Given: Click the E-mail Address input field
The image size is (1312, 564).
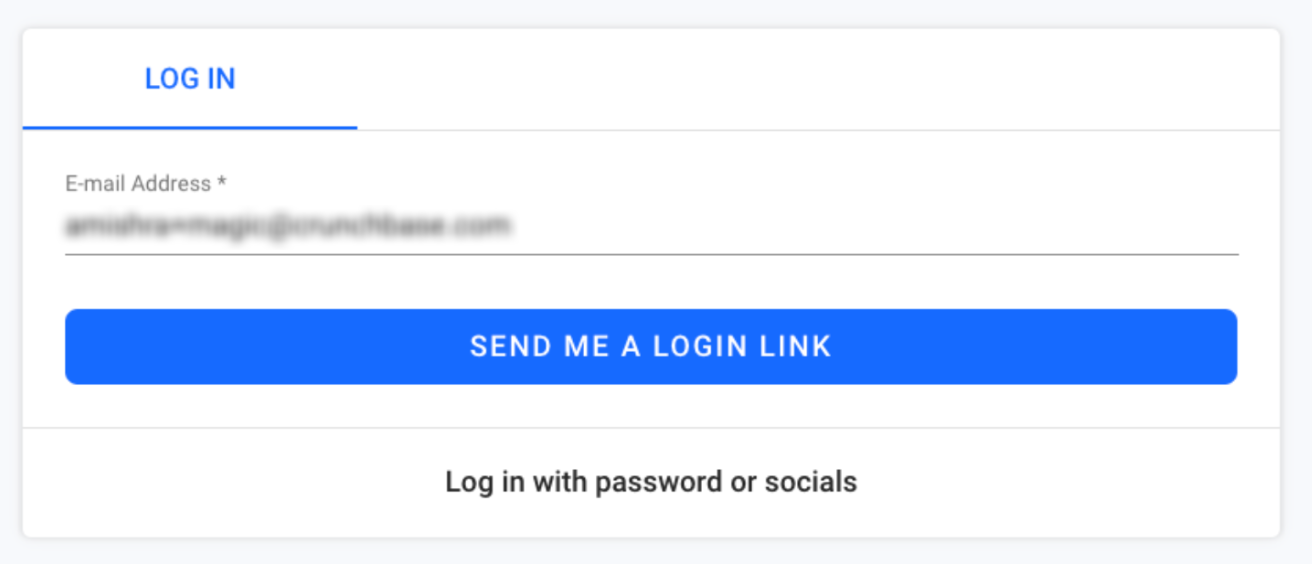Looking at the screenshot, I should tap(650, 226).
